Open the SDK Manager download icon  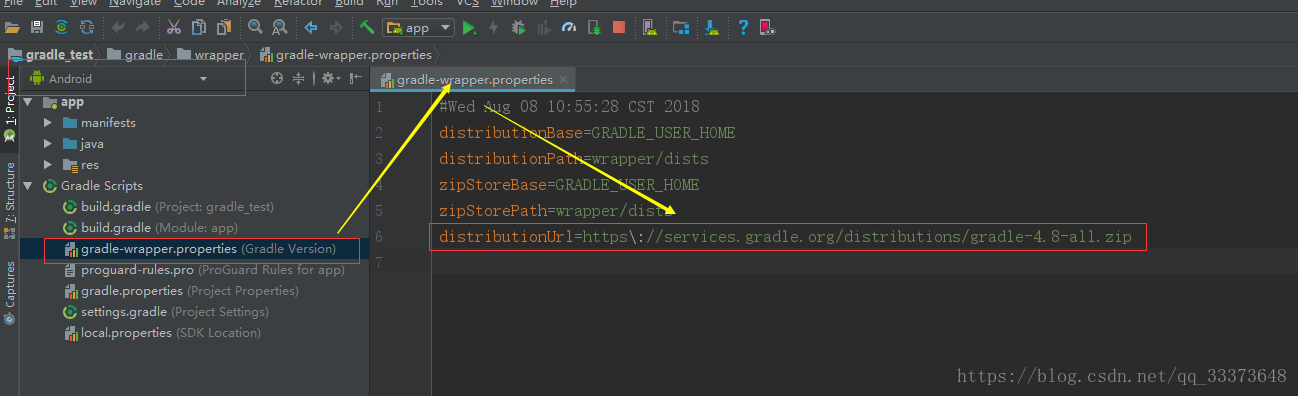710,27
